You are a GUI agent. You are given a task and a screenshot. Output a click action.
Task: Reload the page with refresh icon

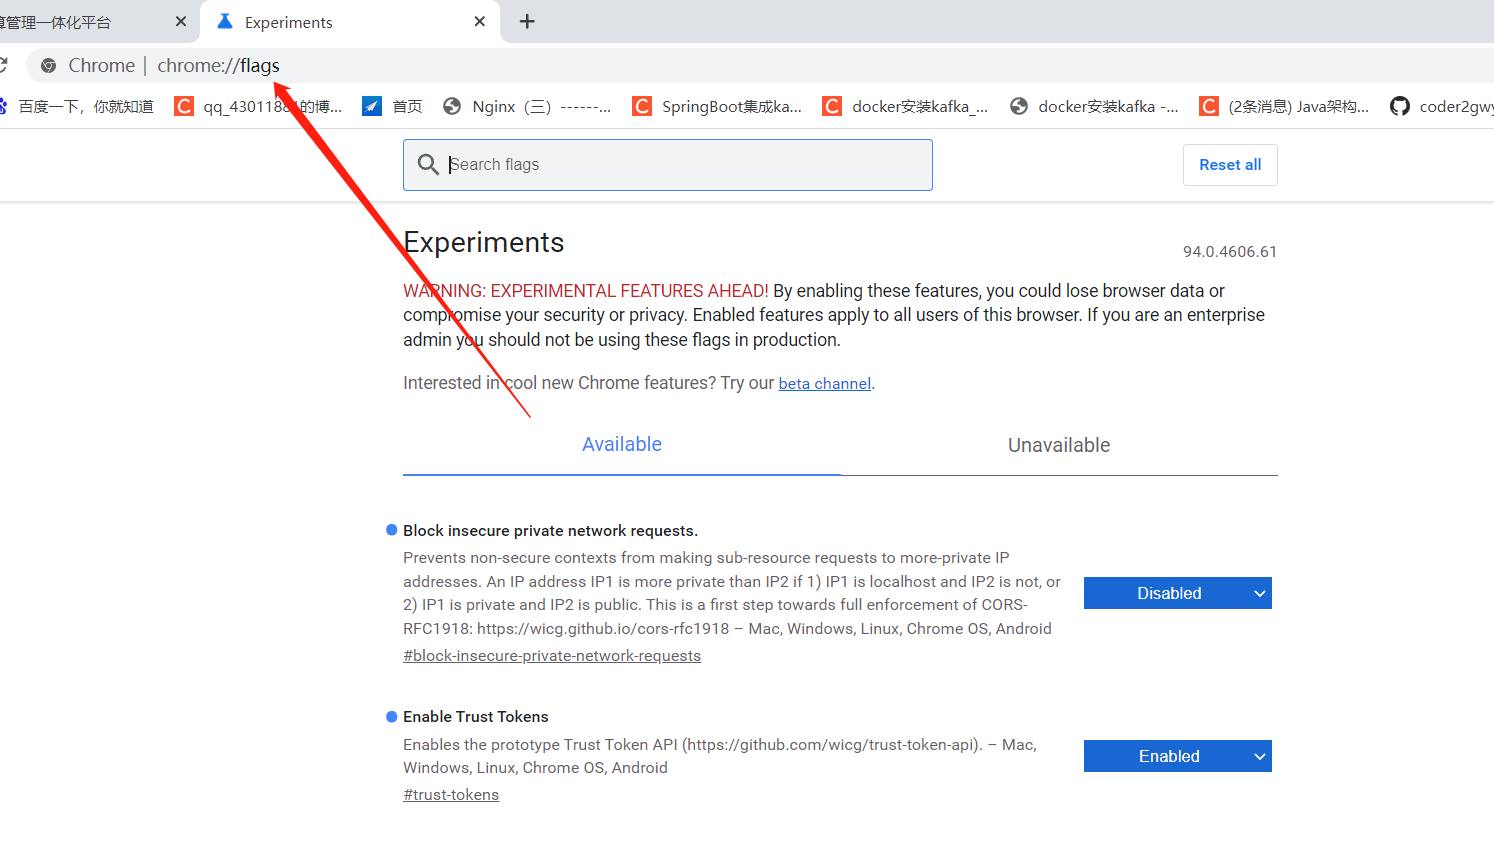[x=3, y=66]
